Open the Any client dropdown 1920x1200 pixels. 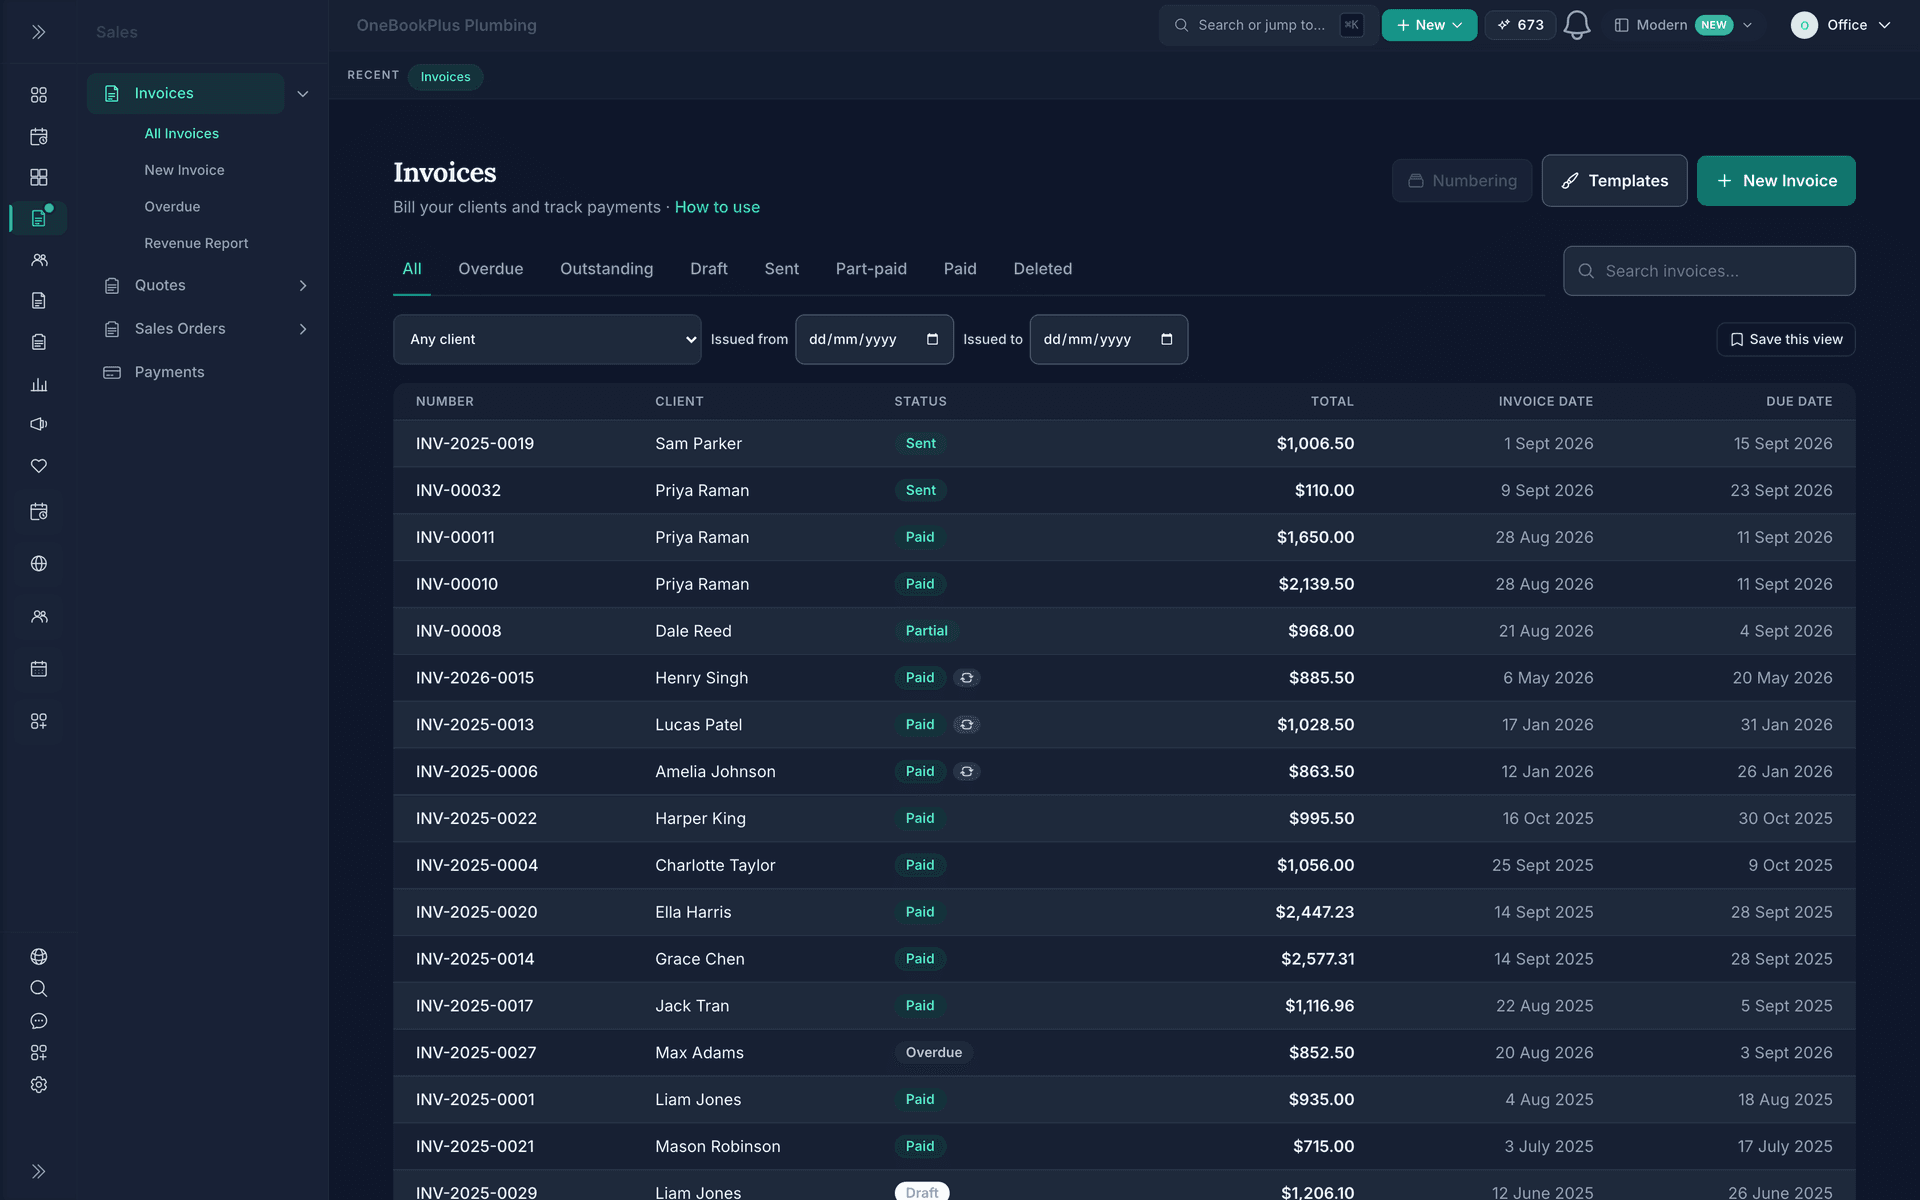[547, 339]
